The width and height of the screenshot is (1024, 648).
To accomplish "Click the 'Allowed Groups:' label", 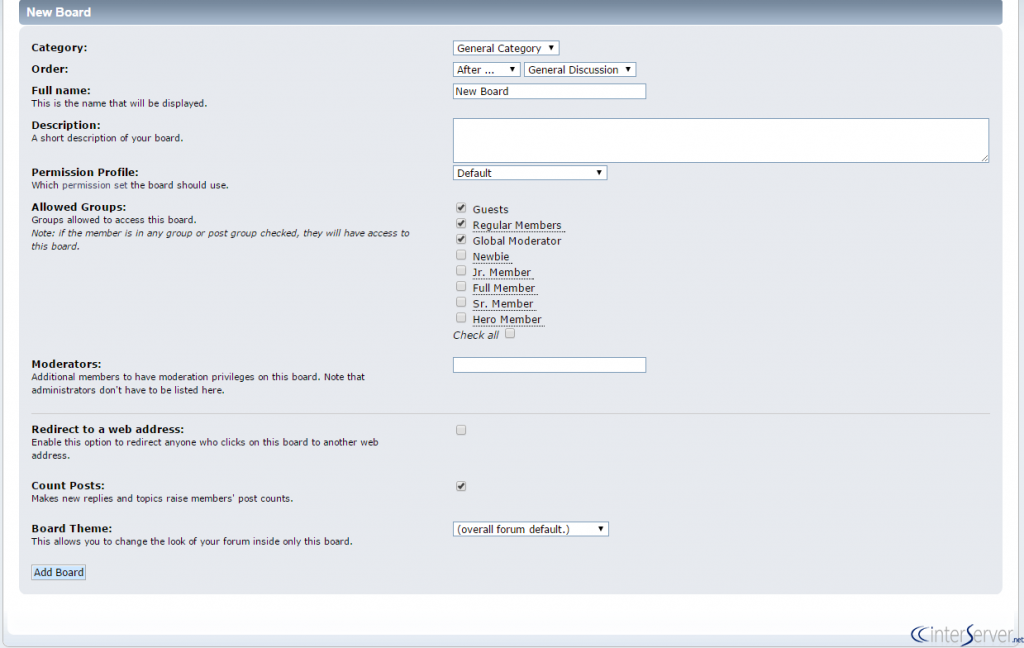I will [x=78, y=207].
